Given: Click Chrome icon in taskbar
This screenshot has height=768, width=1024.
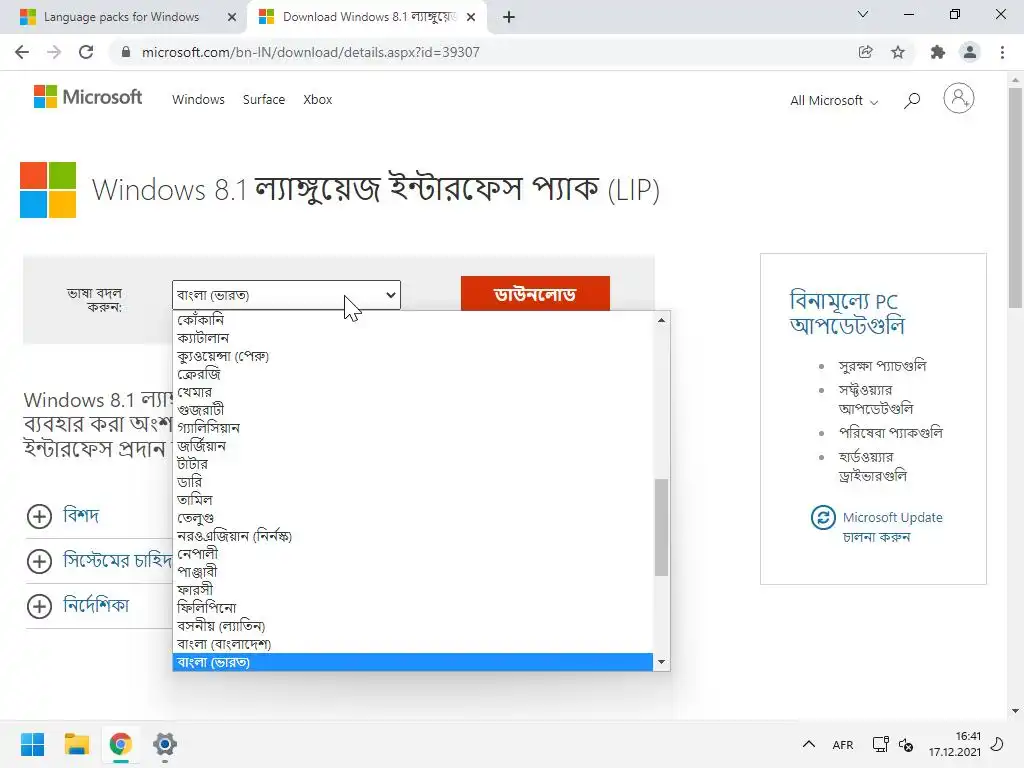Looking at the screenshot, I should click(x=121, y=744).
